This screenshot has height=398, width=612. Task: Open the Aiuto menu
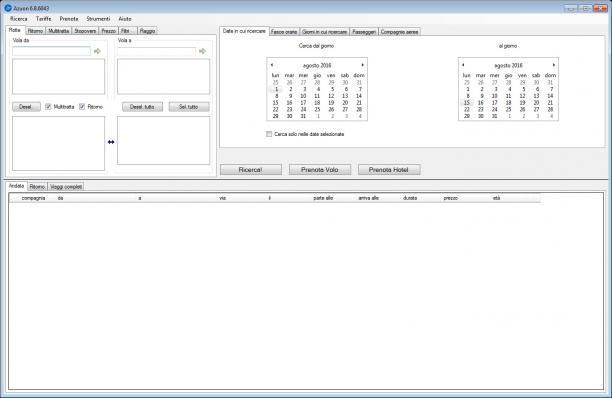(x=125, y=19)
